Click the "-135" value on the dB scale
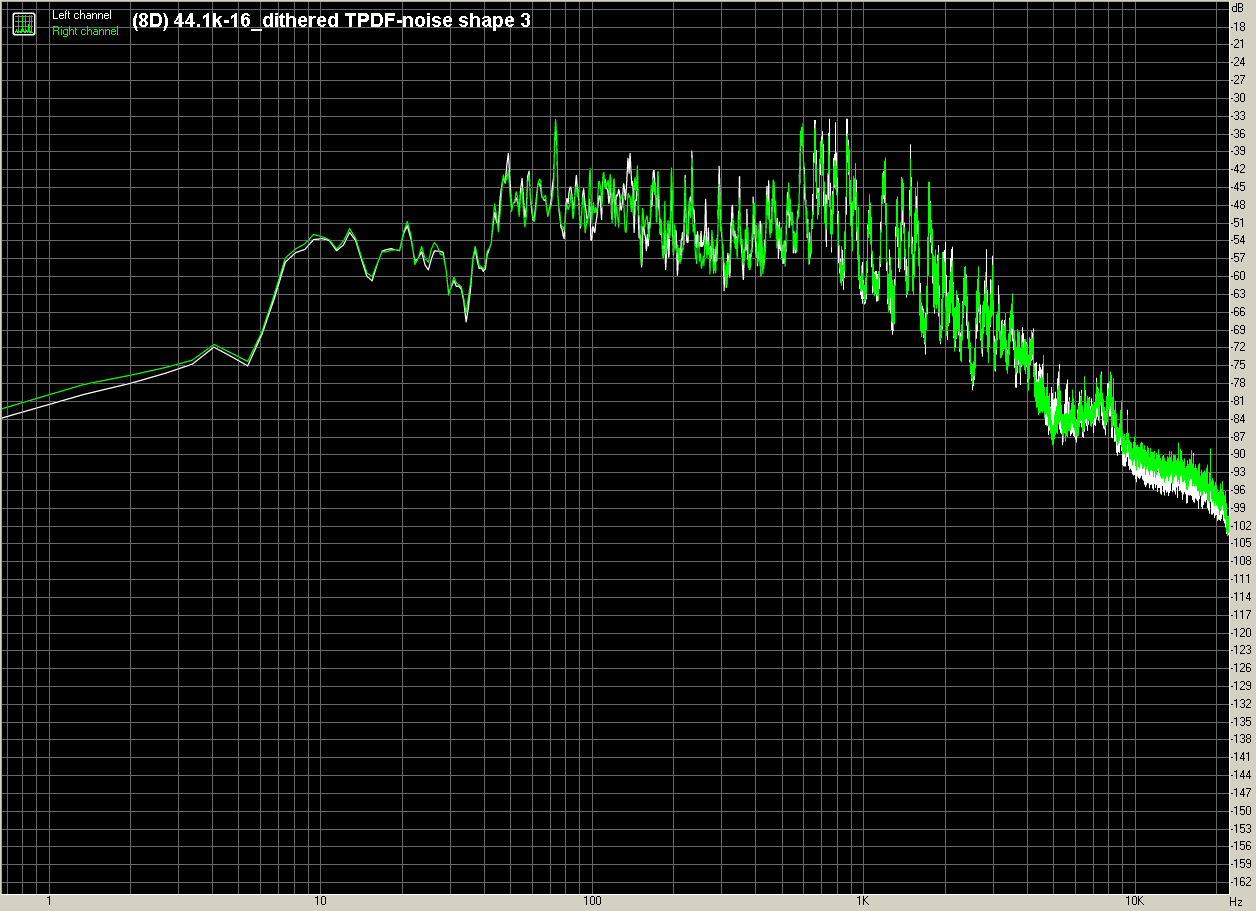Screen dimensions: 1256x911 (1241, 720)
